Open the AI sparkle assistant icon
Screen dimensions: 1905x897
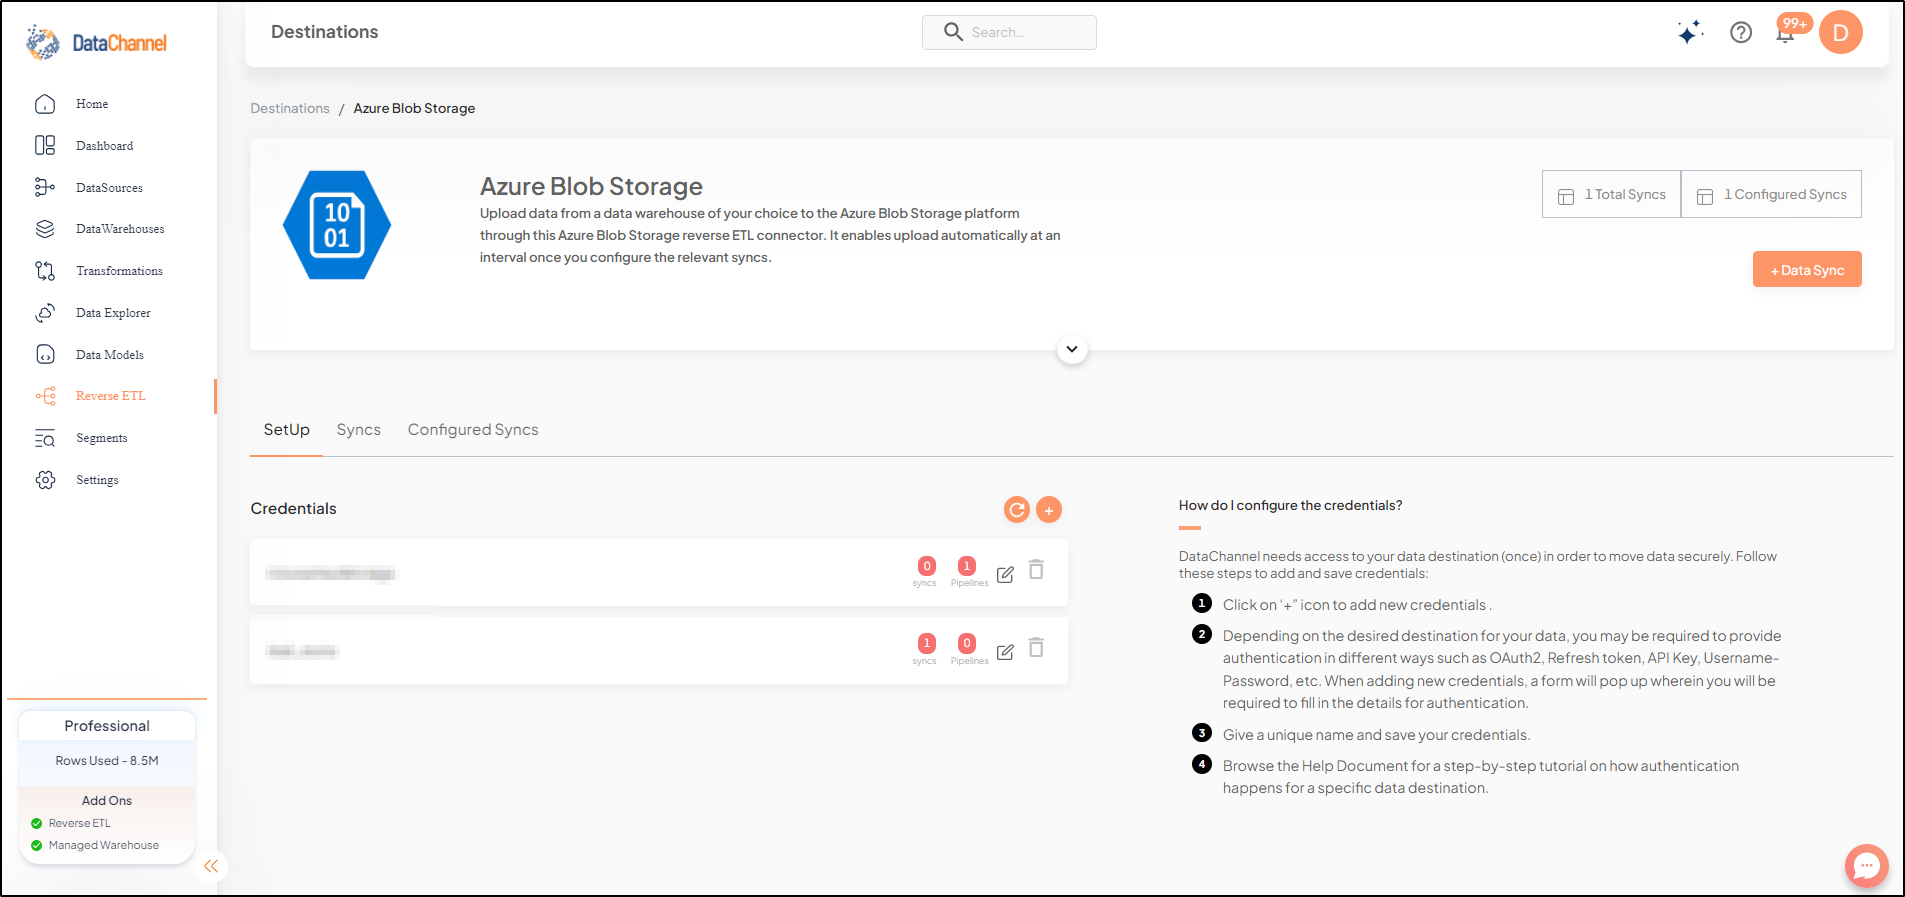pyautogui.click(x=1690, y=32)
